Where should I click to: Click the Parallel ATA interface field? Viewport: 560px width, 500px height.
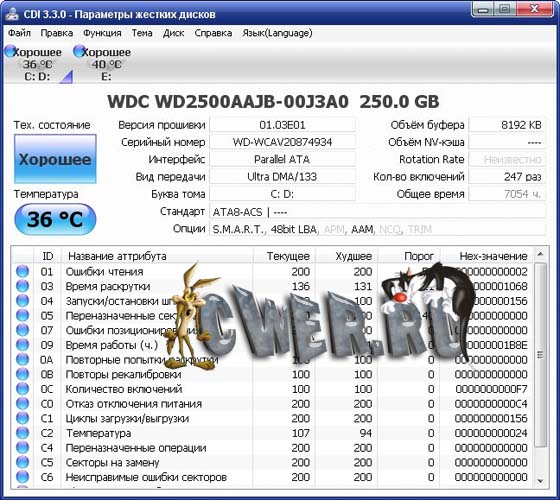(x=282, y=159)
